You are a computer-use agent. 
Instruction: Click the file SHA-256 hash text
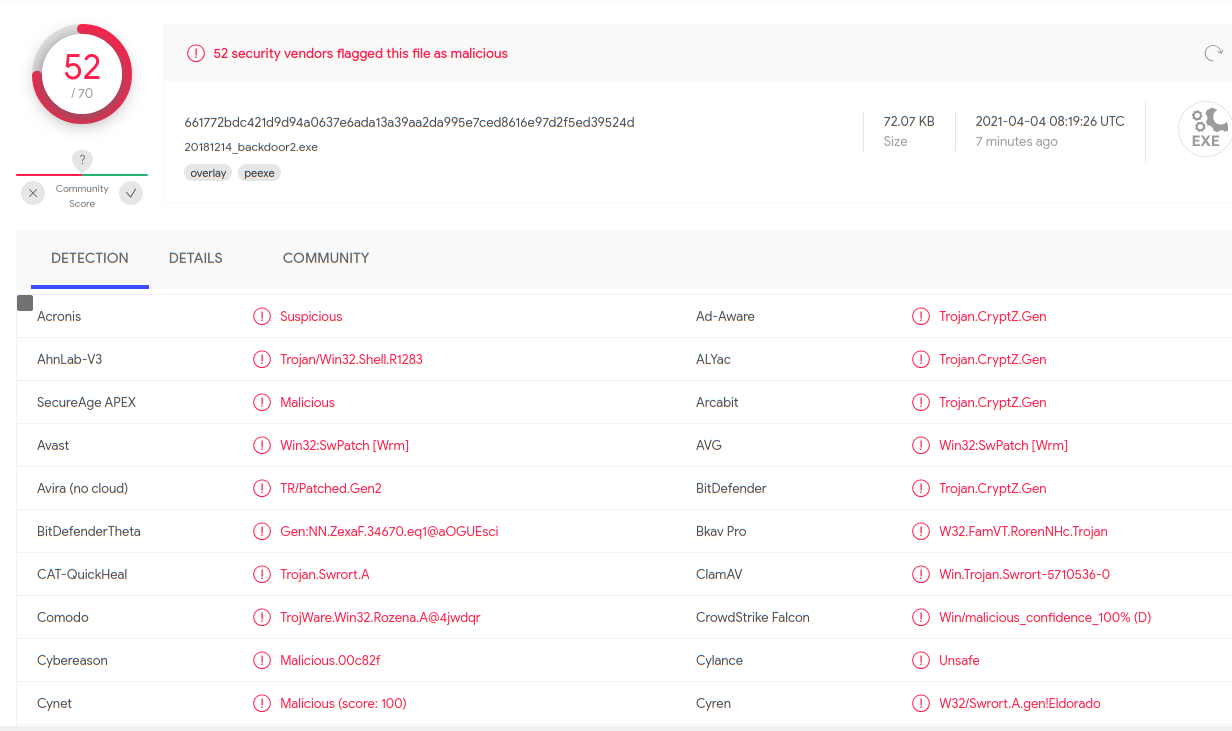point(409,123)
